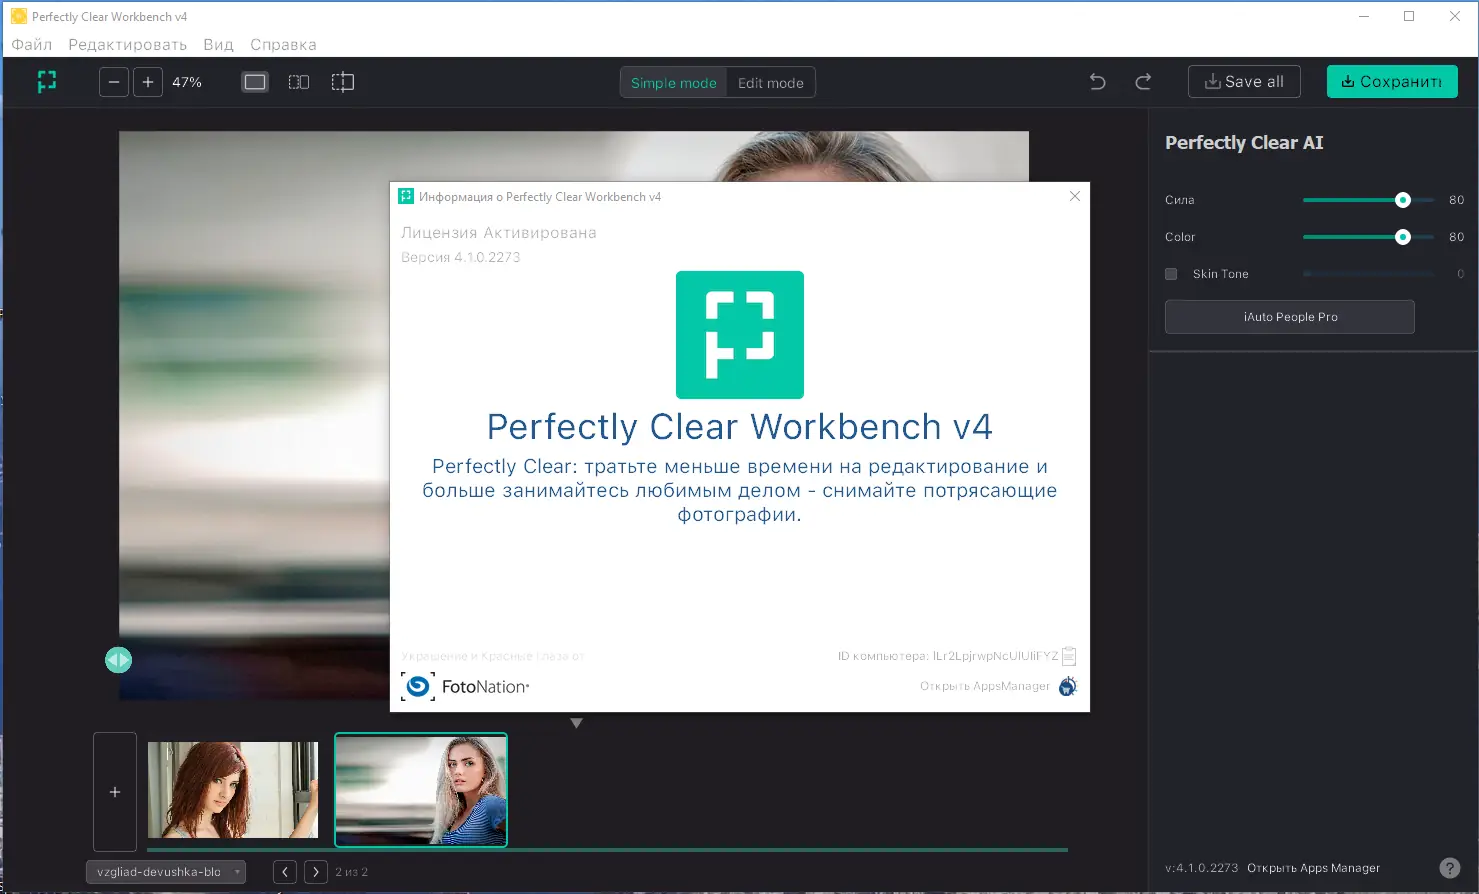1479x894 pixels.
Task: Click the AppsManager globe icon in the dialog
Action: click(x=1067, y=686)
